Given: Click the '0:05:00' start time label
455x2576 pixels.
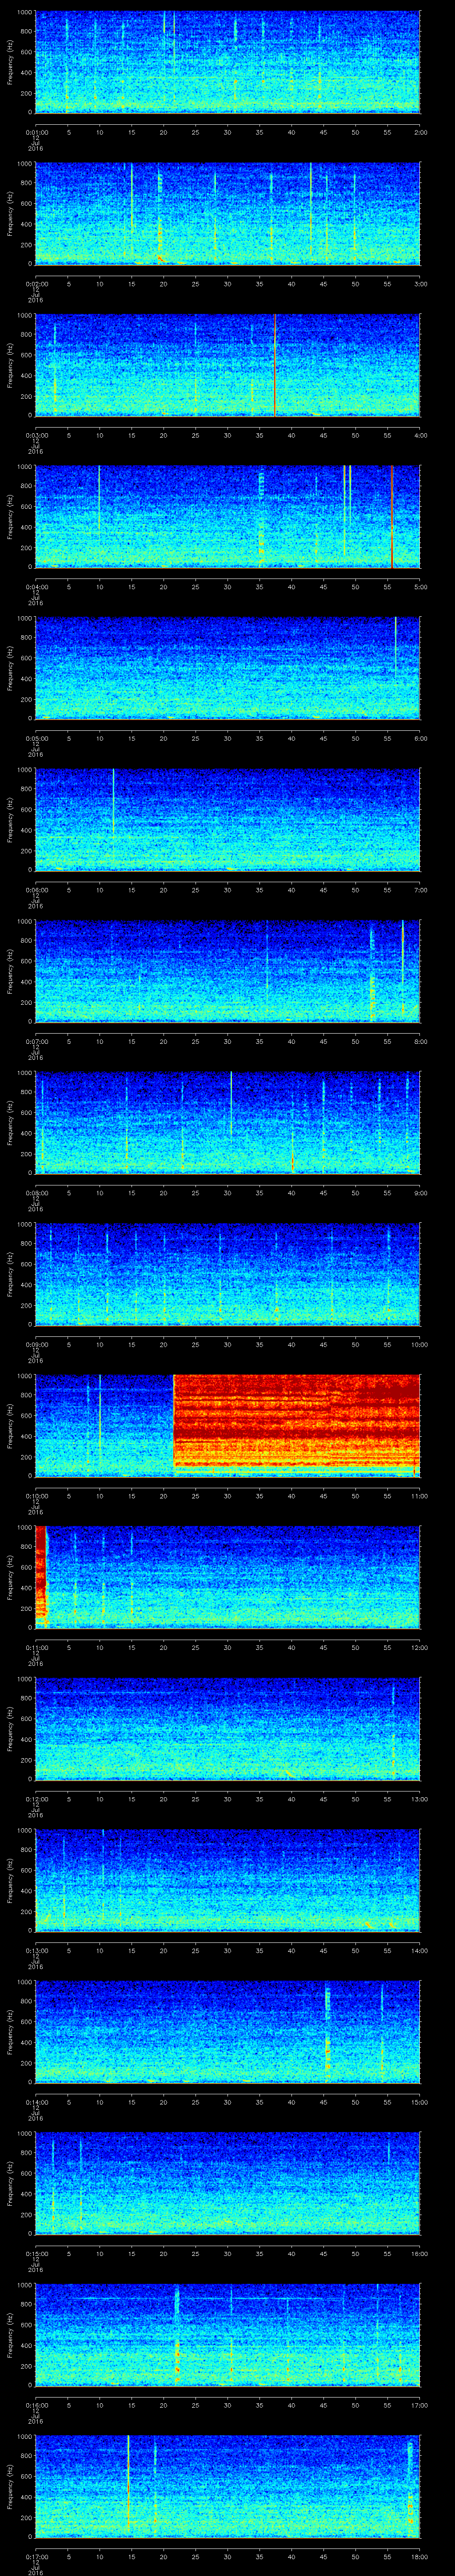Looking at the screenshot, I should [36, 738].
